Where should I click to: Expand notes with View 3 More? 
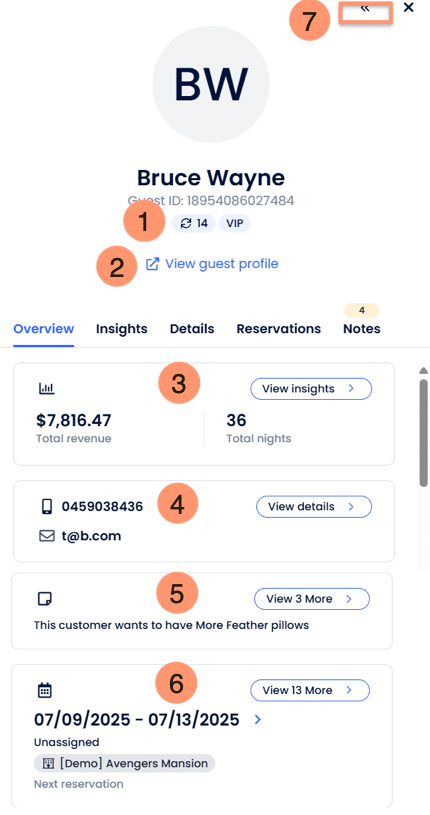click(x=311, y=599)
